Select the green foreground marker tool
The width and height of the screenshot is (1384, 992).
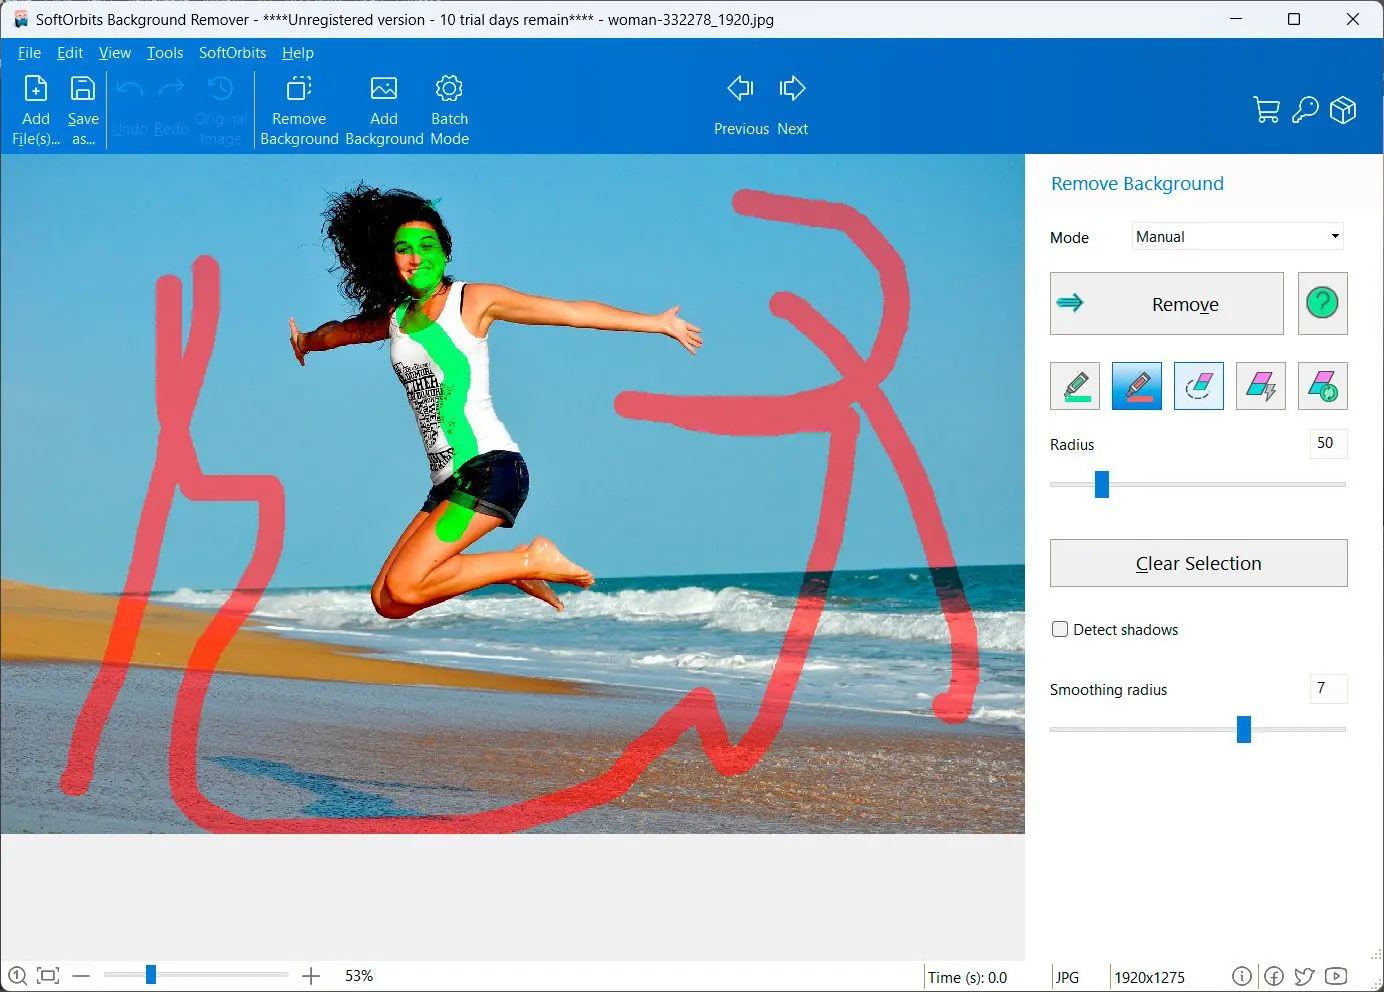[x=1075, y=386]
